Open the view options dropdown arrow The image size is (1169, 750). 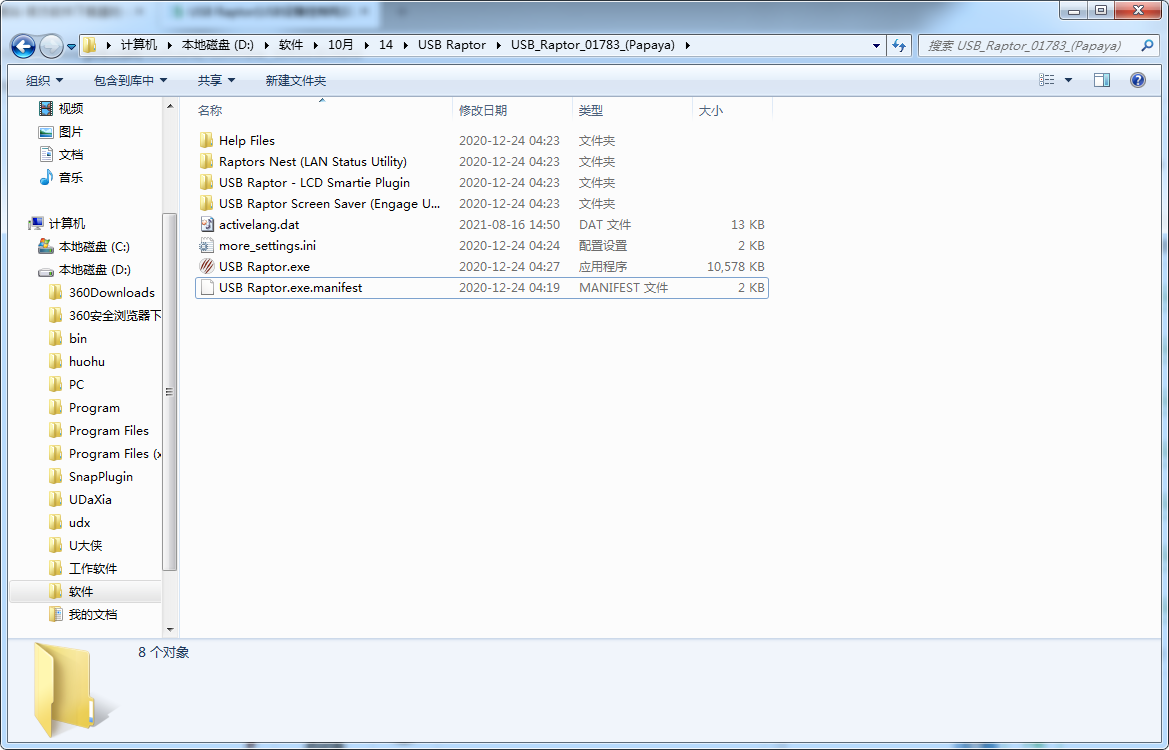pos(1068,80)
